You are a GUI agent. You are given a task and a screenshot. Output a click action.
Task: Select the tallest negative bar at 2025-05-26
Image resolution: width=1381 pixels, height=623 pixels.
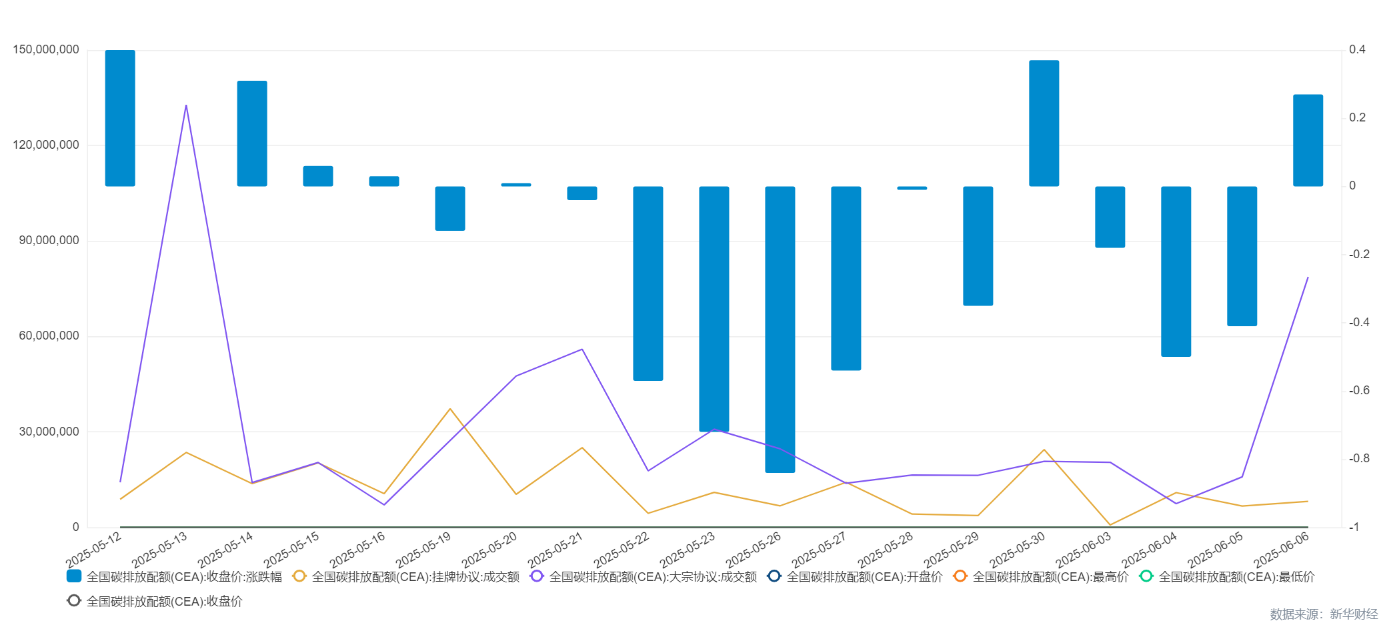[780, 329]
